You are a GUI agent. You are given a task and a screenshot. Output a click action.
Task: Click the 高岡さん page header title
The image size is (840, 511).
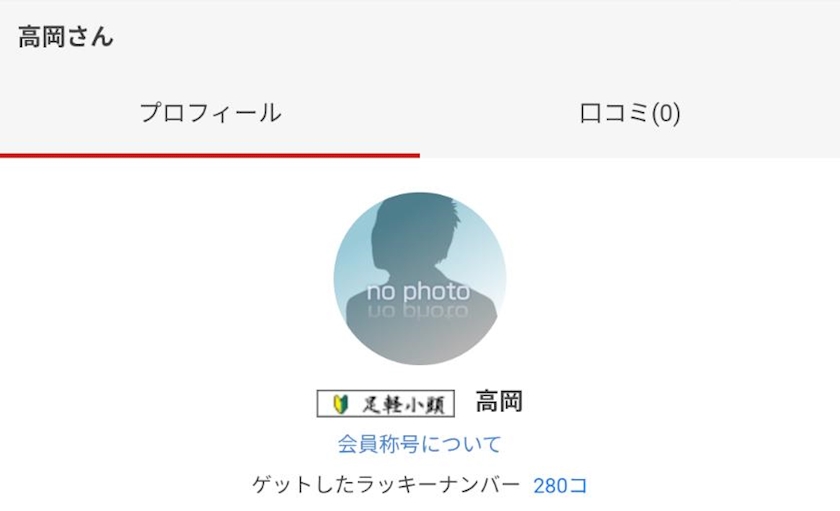point(66,37)
